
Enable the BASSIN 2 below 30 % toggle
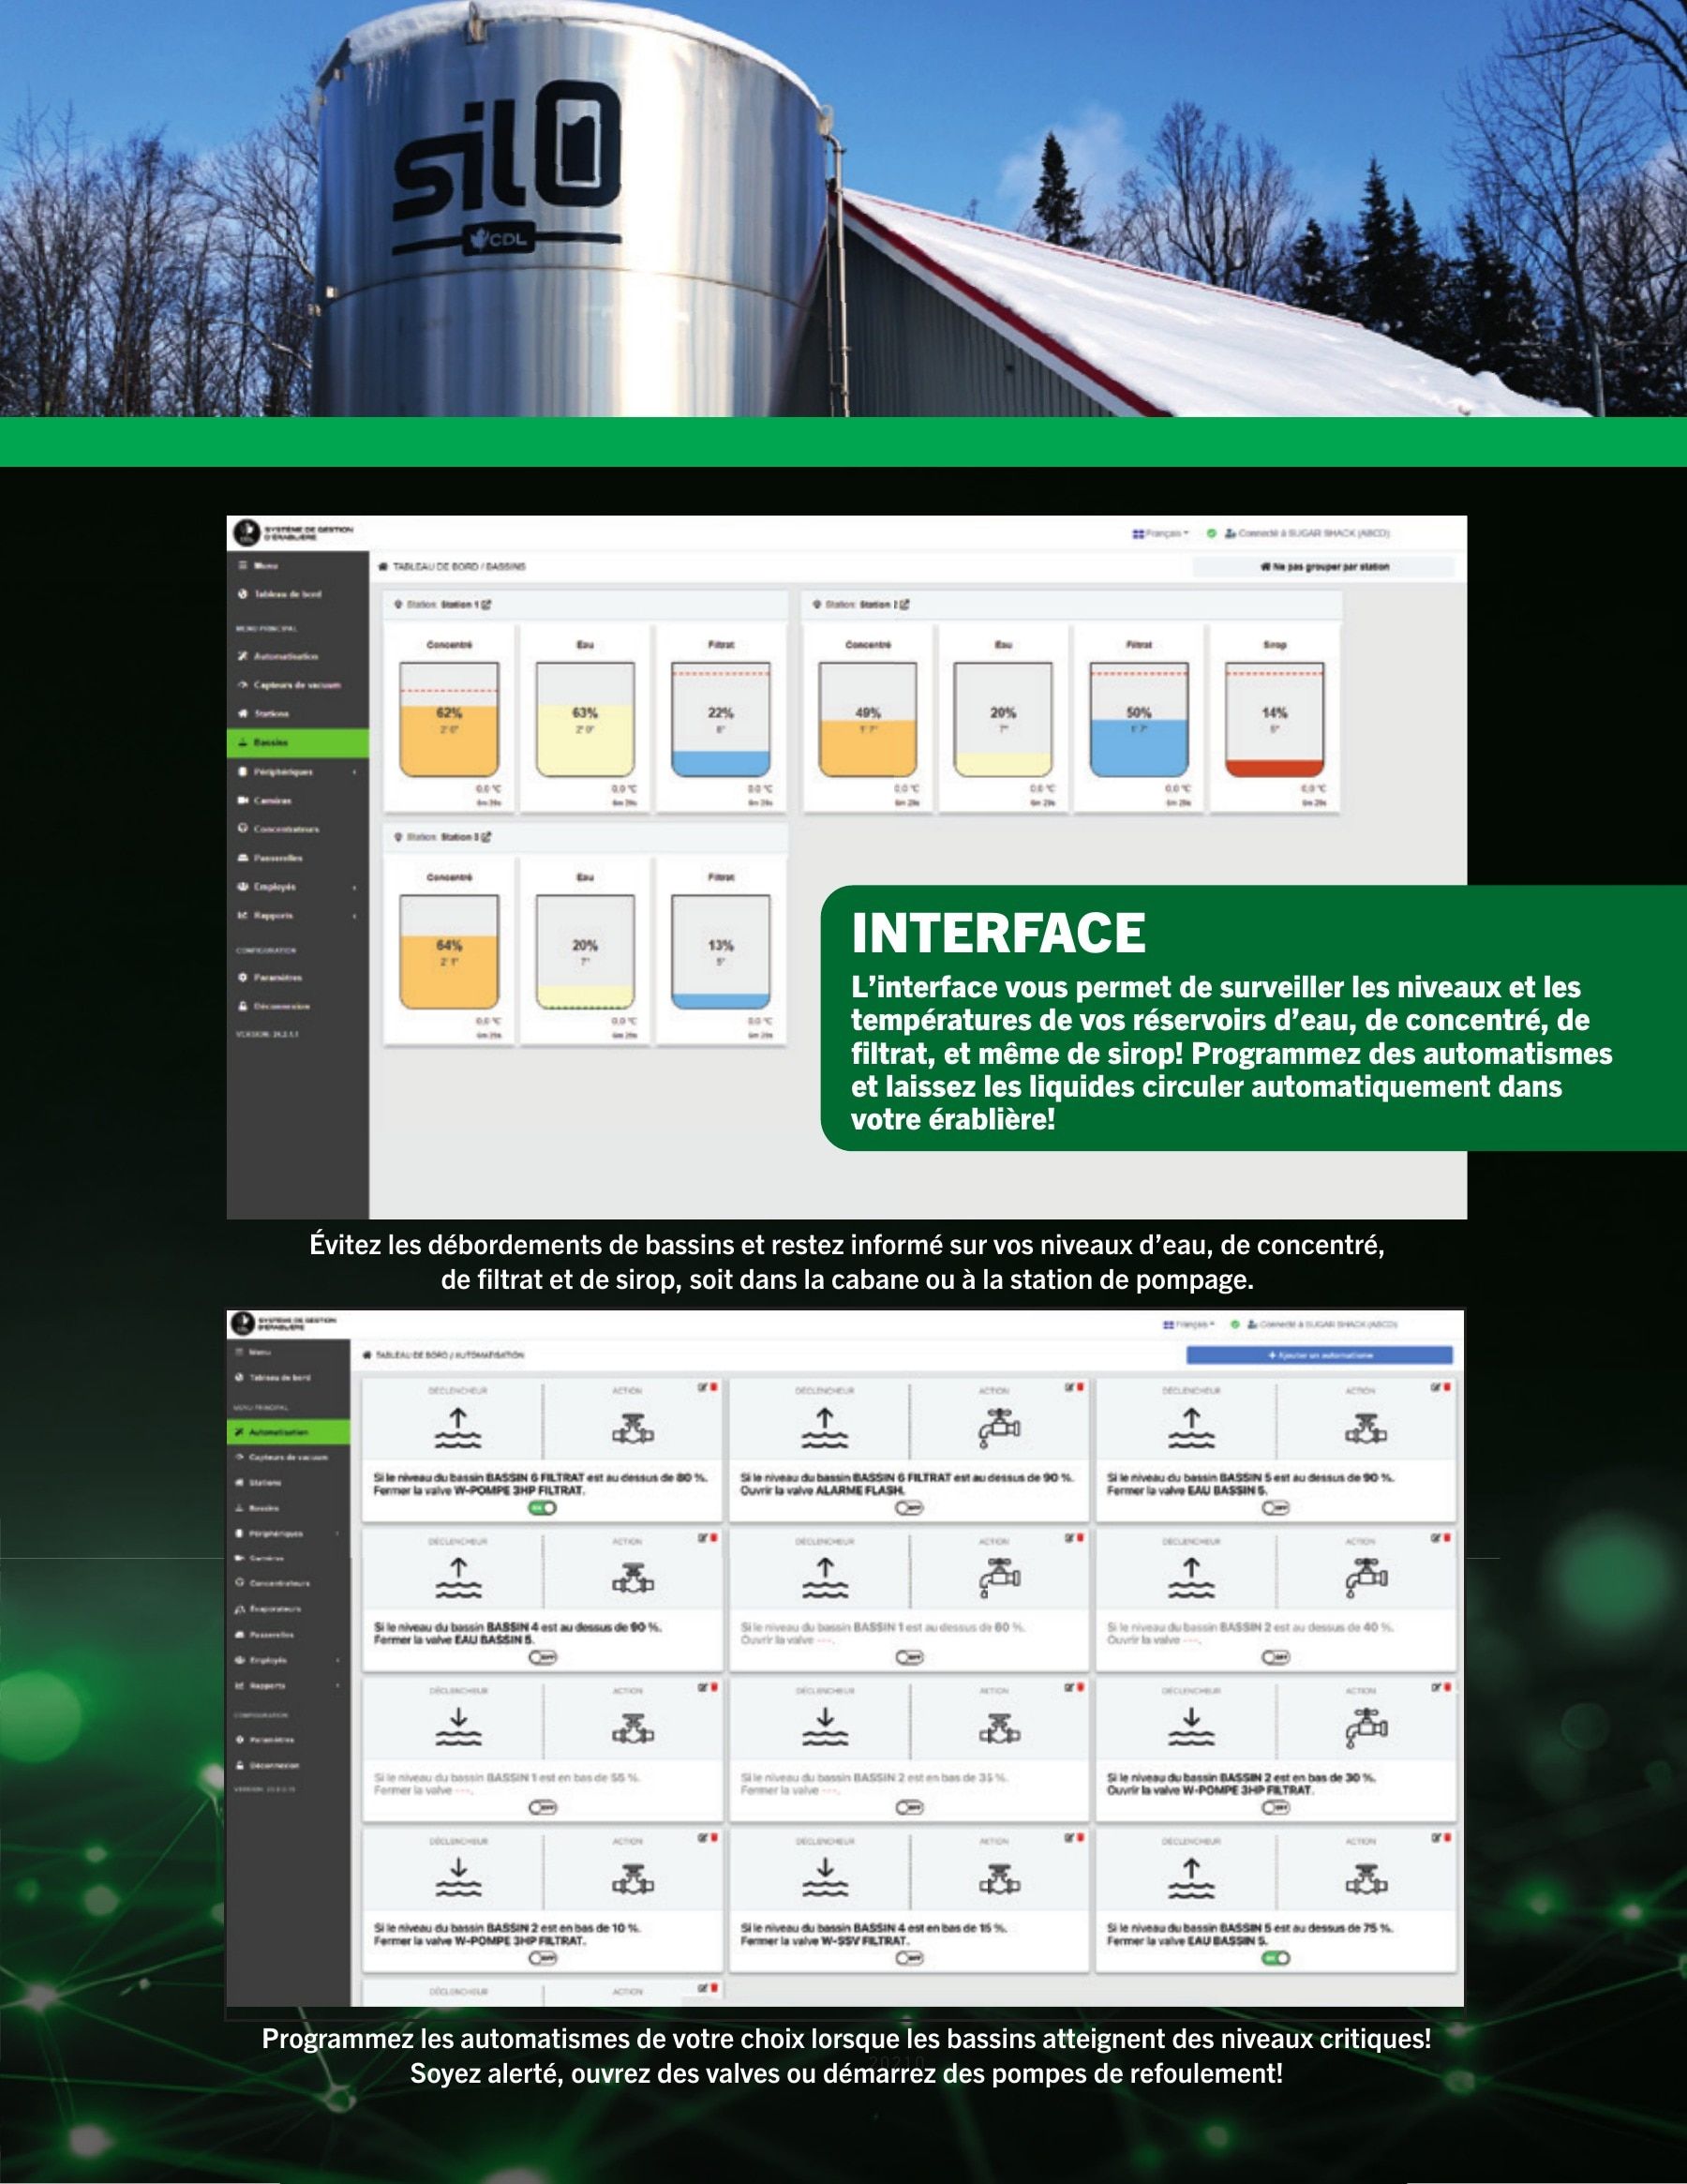pyautogui.click(x=1275, y=1807)
